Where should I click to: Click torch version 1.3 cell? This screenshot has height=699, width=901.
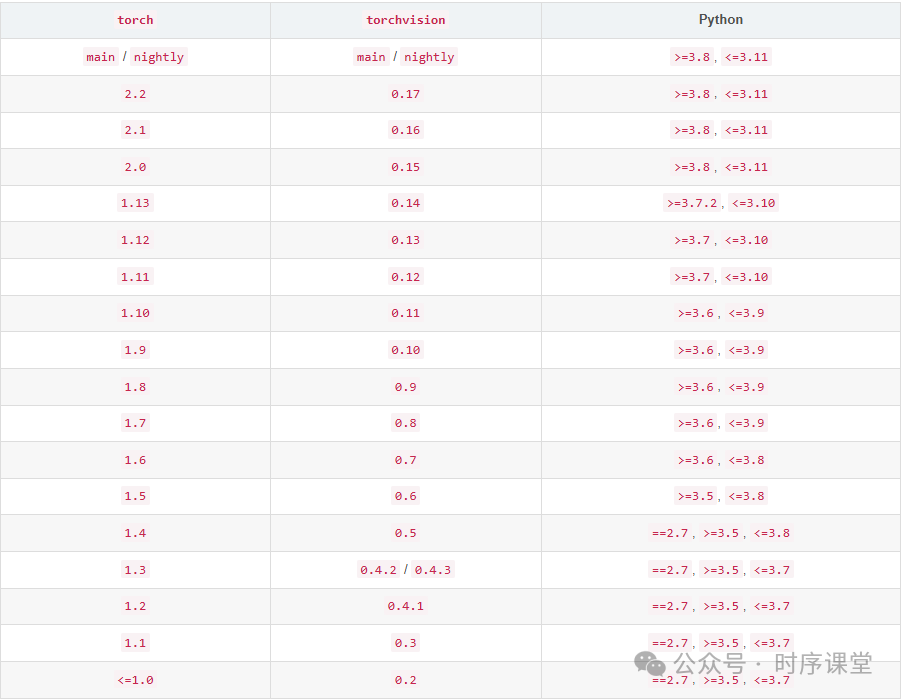point(135,570)
